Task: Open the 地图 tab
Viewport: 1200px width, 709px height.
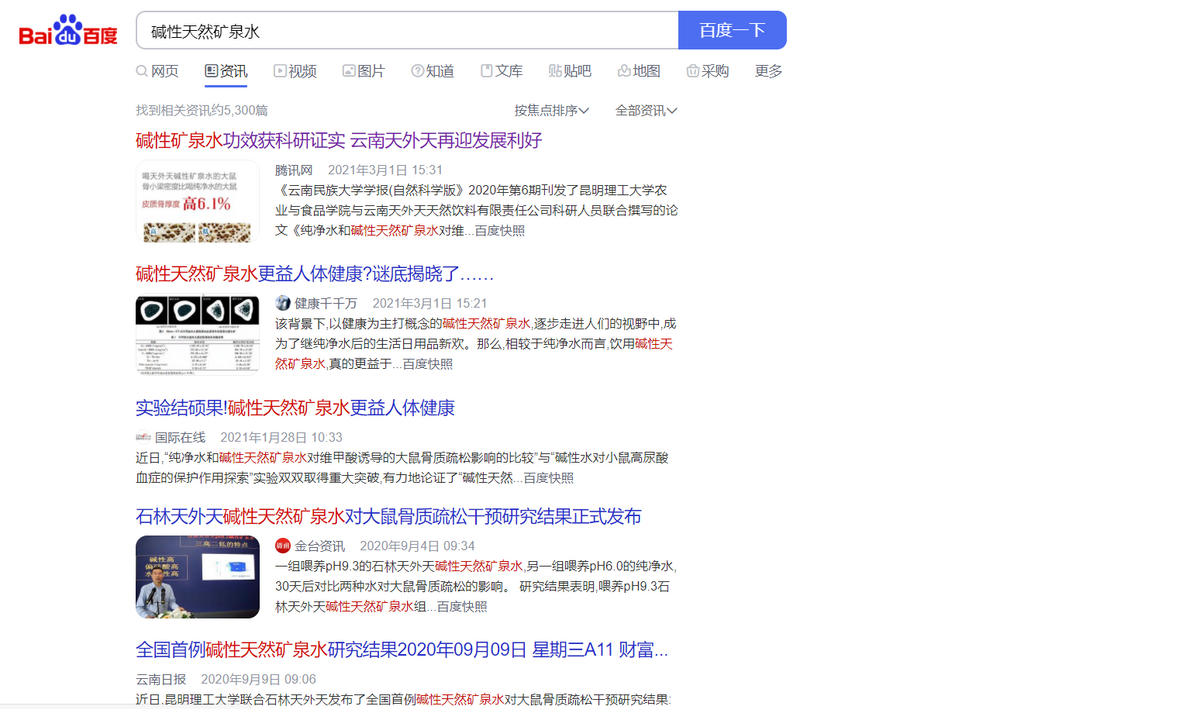Action: [639, 71]
